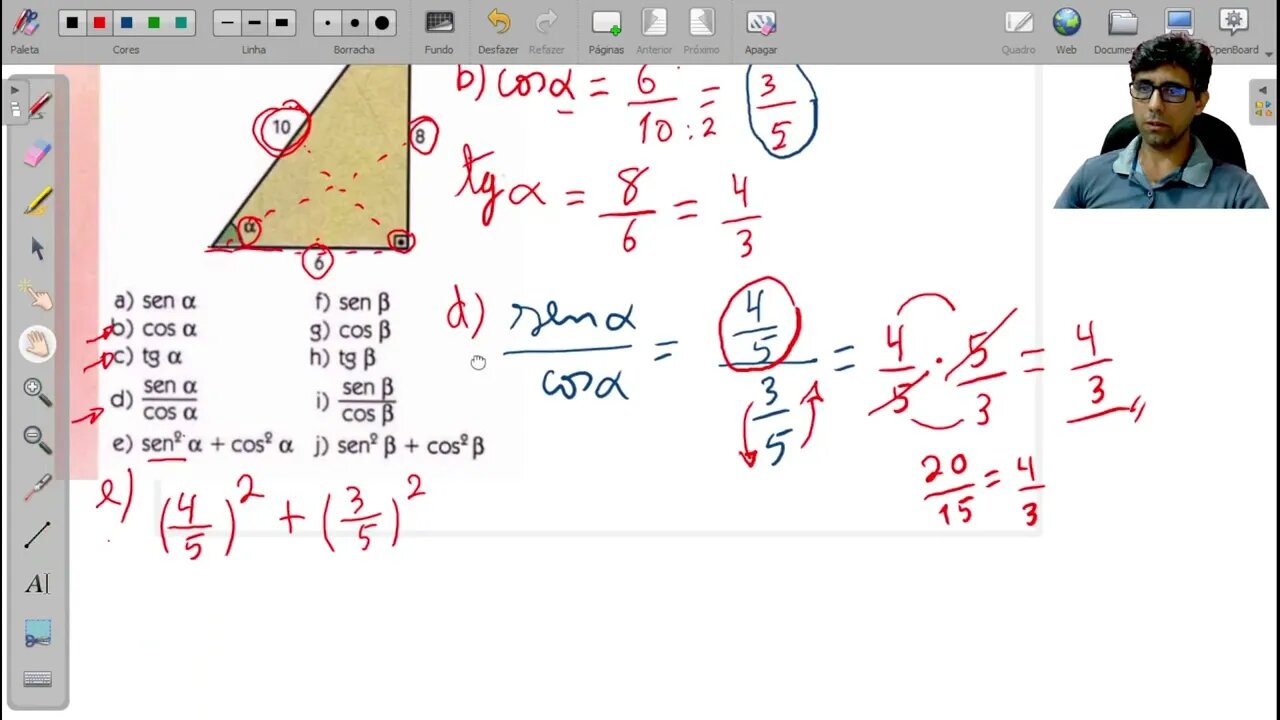Select the interact-with-items pointing hand tool
The width and height of the screenshot is (1280, 720).
pyautogui.click(x=37, y=296)
